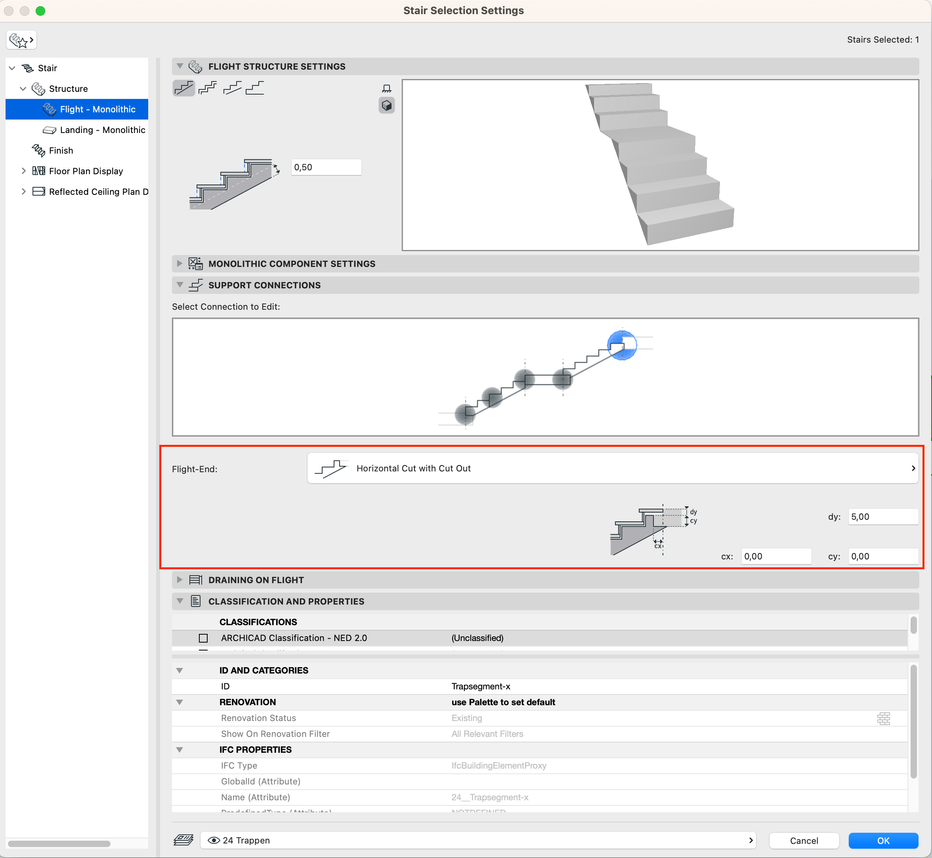Click the Flight Structure Settings panel icon

[x=195, y=67]
